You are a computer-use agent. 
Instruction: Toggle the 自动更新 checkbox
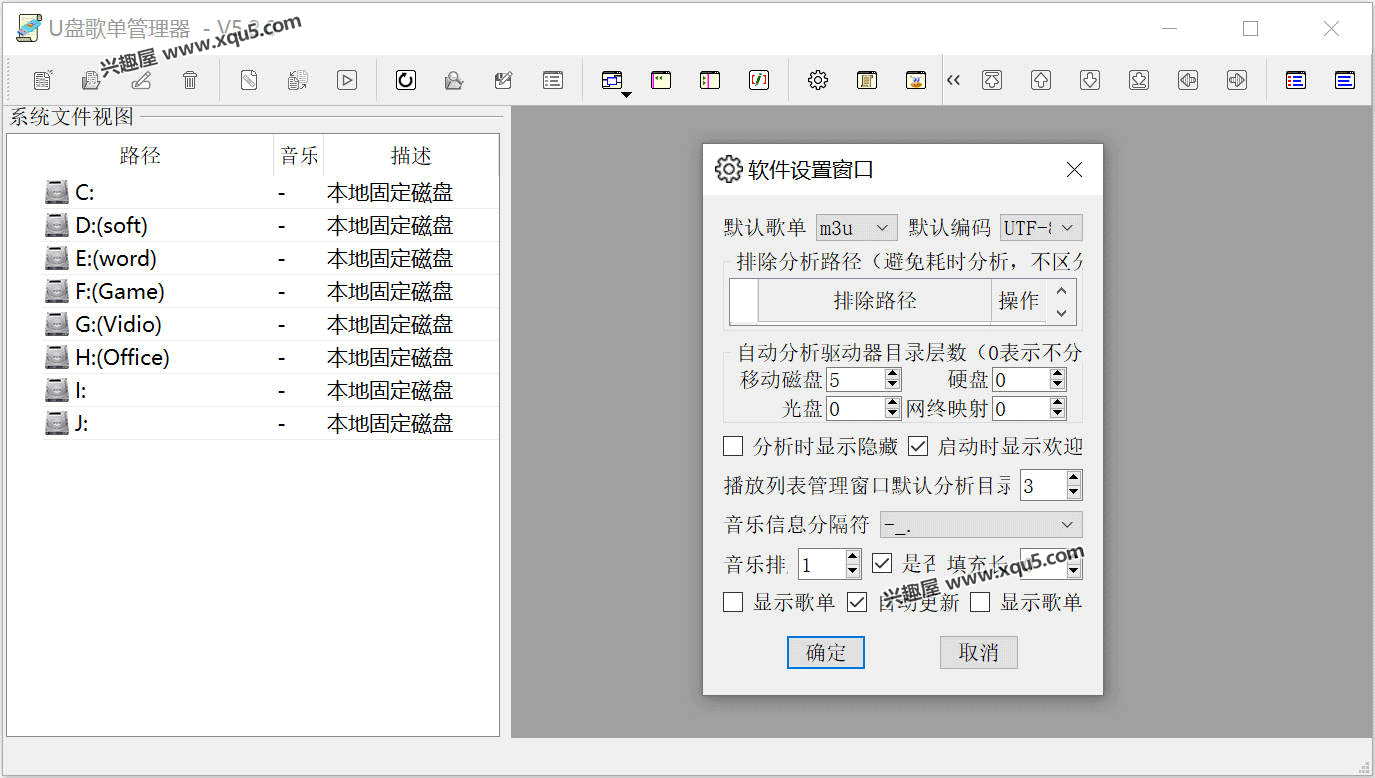point(857,602)
